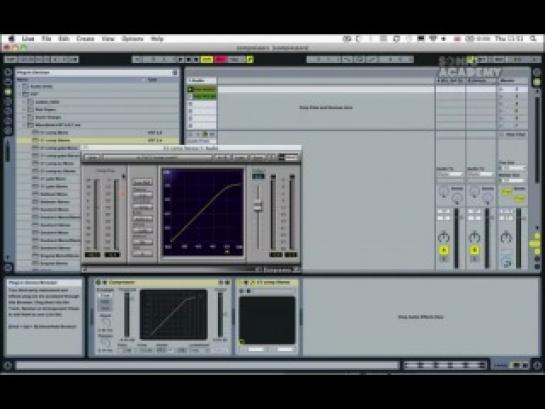Open the File menu

(47, 39)
